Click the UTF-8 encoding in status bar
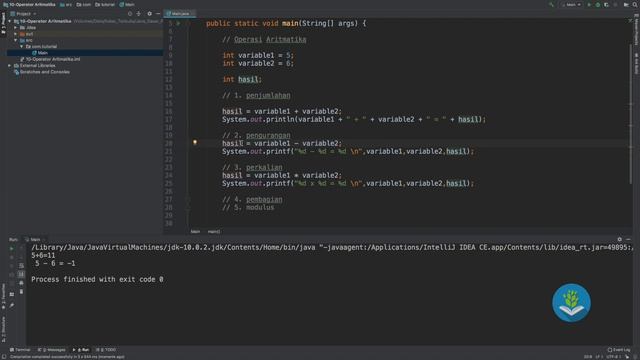This screenshot has height=360, width=640. pyautogui.click(x=613, y=357)
